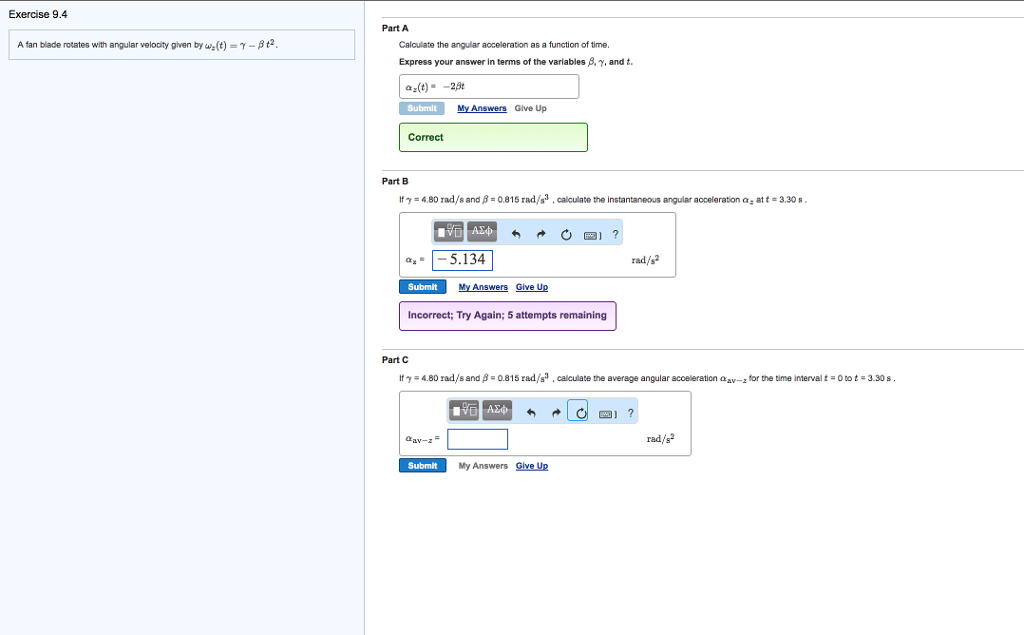Submit the Part C answer

(422, 465)
